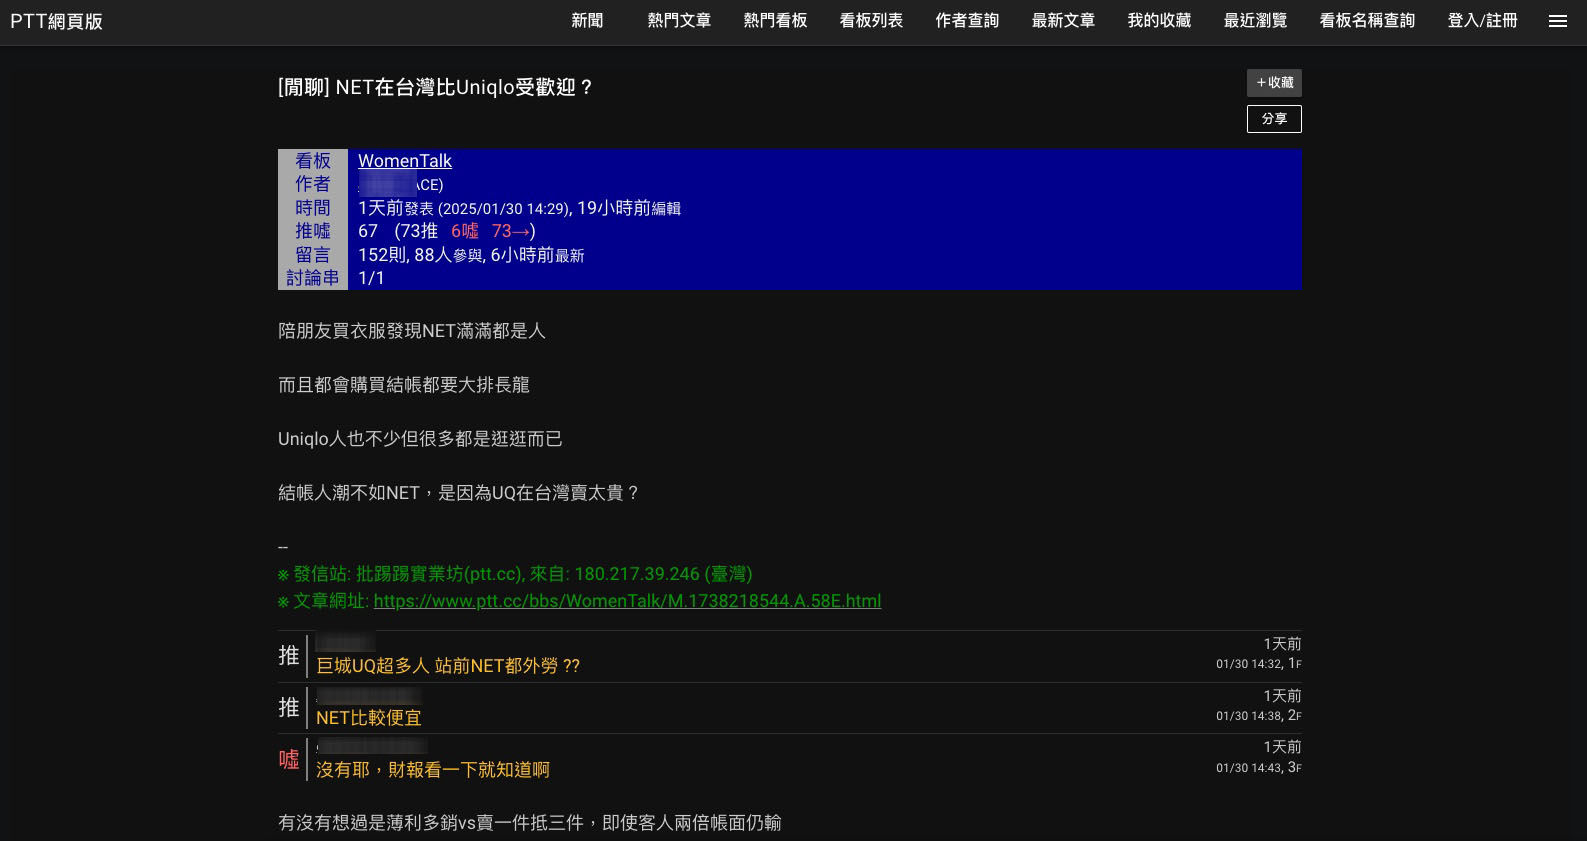Screen dimensions: 1587x841
Task: Click the line 陪朋友買衣服發現NET滿滿都是人
Action: point(412,331)
